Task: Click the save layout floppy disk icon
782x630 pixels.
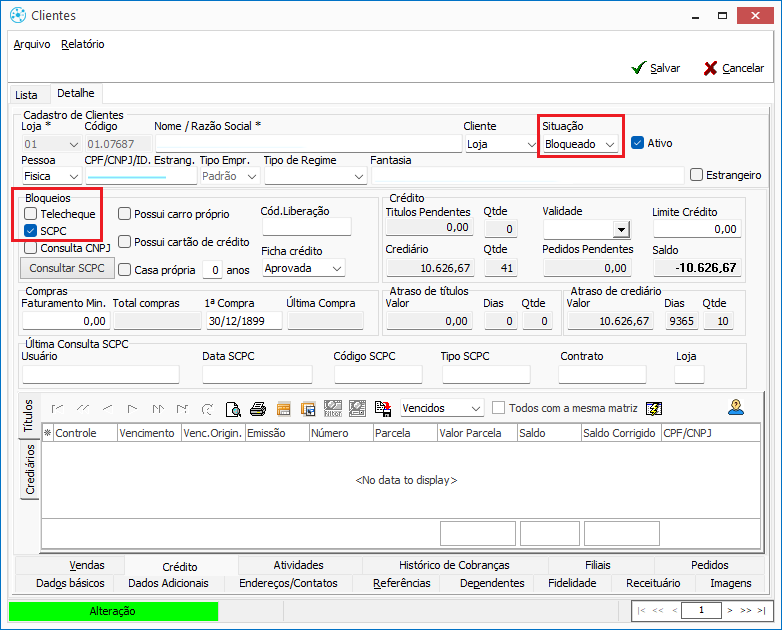Action: click(383, 409)
